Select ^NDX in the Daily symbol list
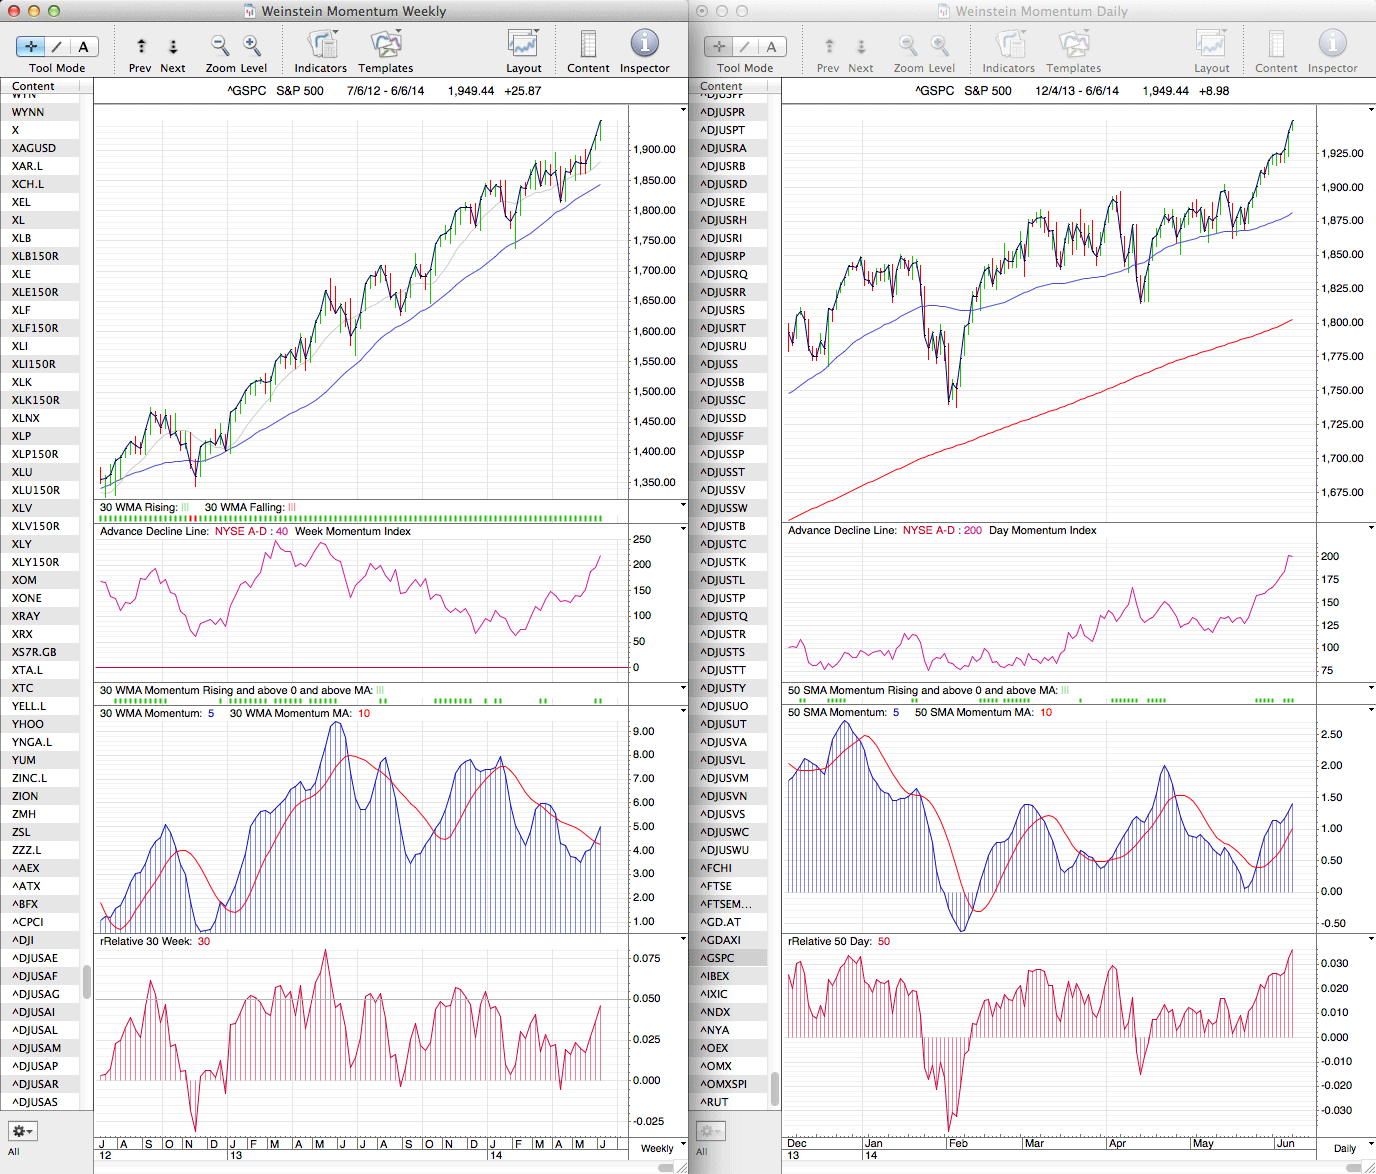Image resolution: width=1376 pixels, height=1174 pixels. [716, 1012]
